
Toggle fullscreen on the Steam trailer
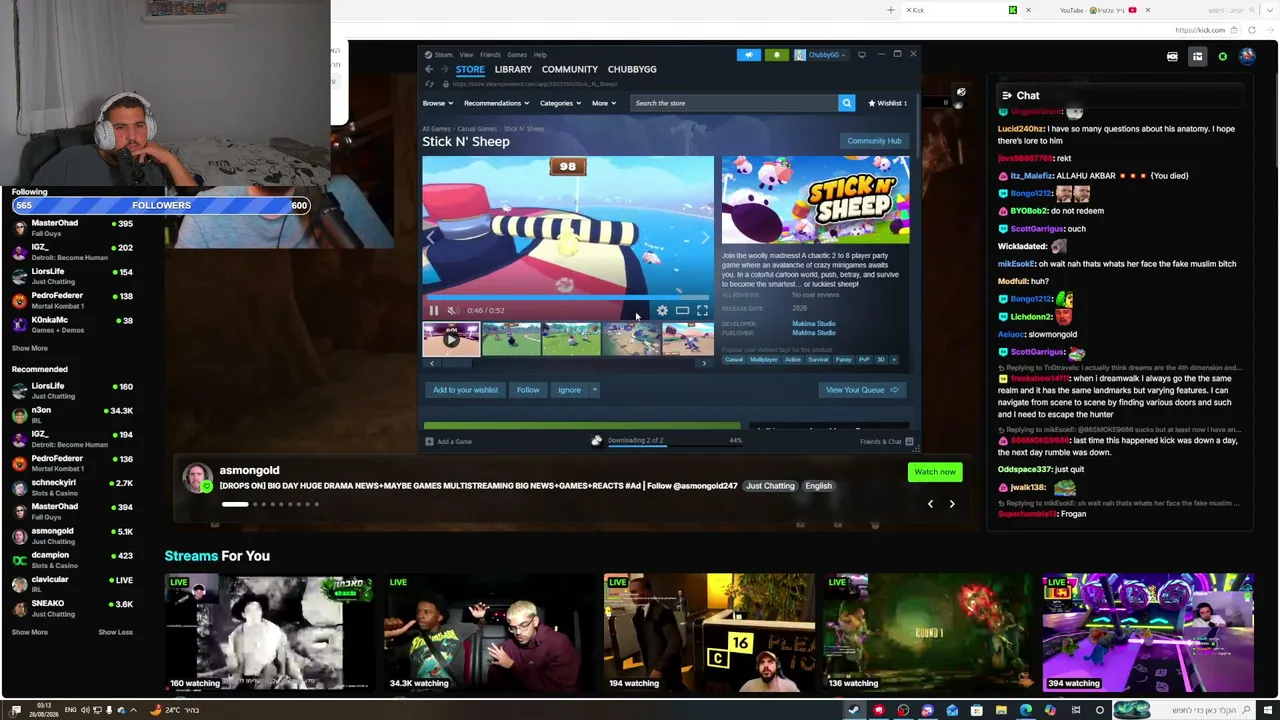coord(702,310)
